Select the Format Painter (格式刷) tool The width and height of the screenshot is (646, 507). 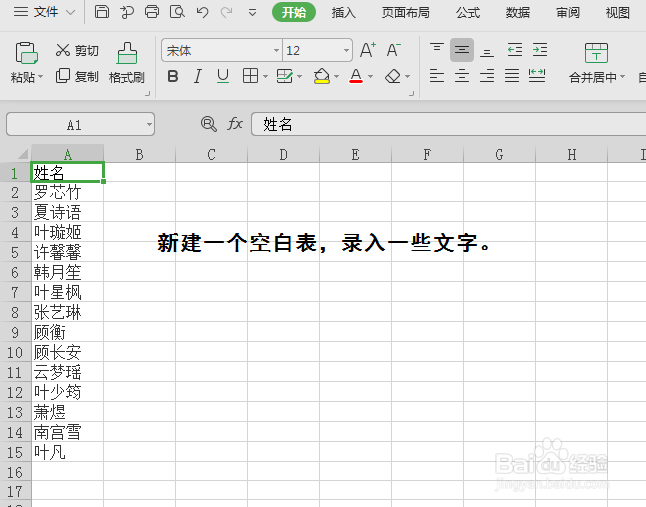pos(127,63)
